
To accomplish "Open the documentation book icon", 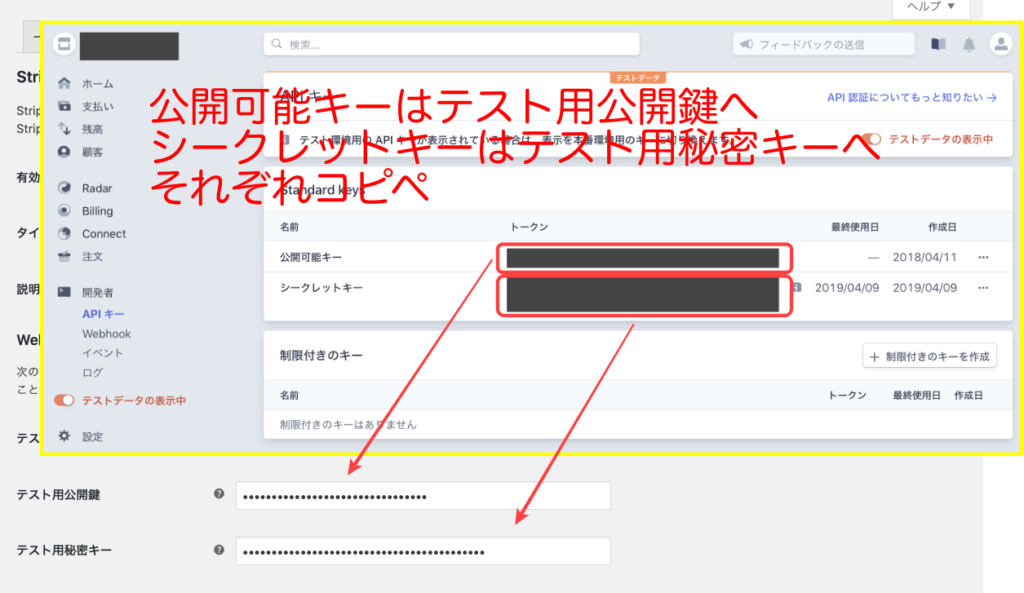I will (x=938, y=44).
